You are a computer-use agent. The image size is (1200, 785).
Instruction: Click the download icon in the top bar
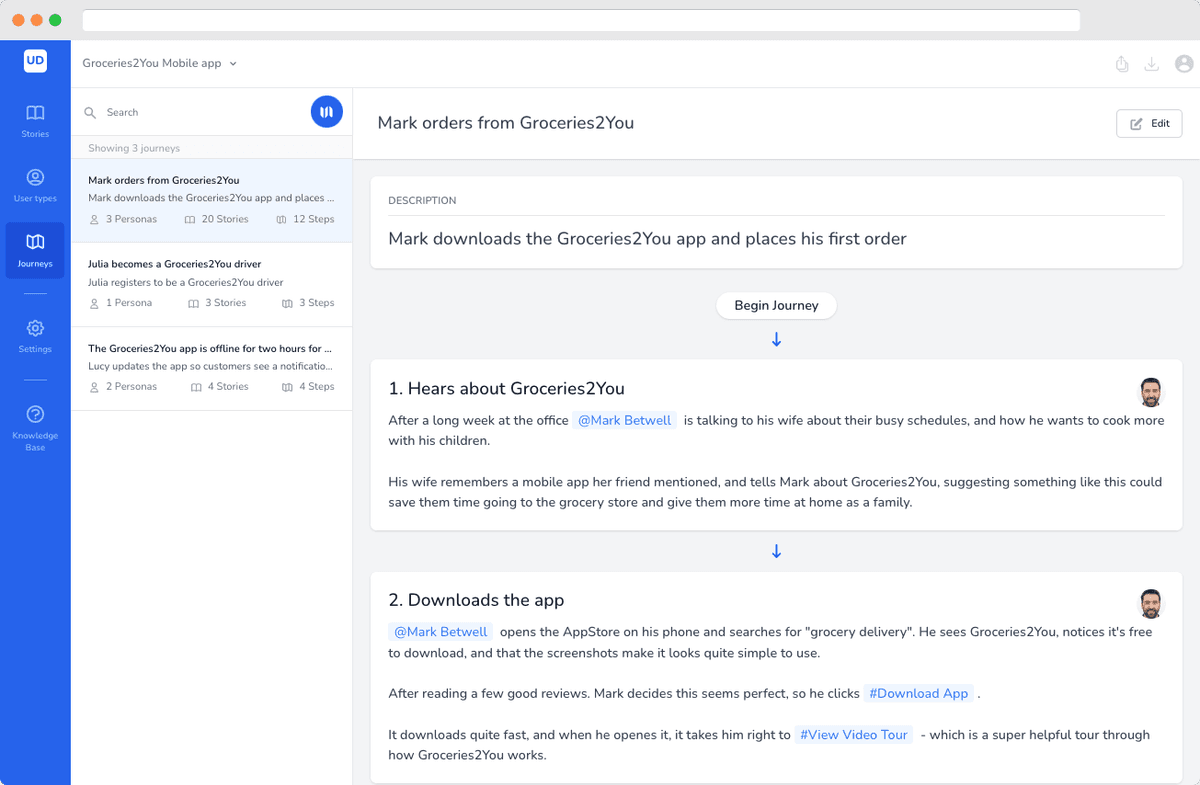point(1151,63)
